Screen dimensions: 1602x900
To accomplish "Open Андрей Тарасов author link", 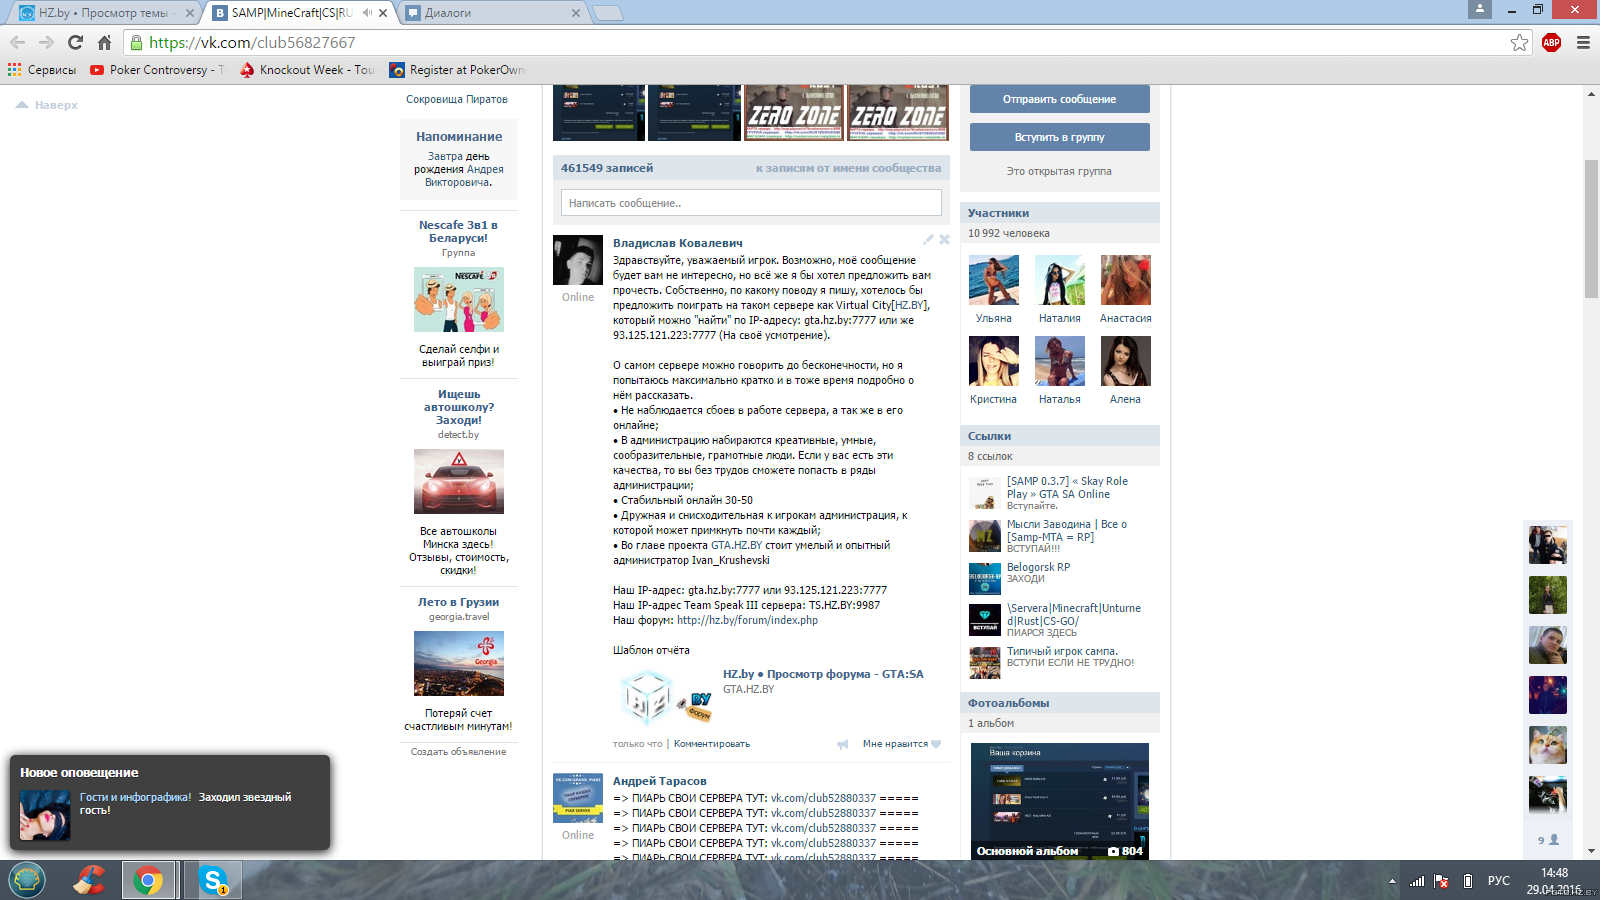I will point(659,781).
